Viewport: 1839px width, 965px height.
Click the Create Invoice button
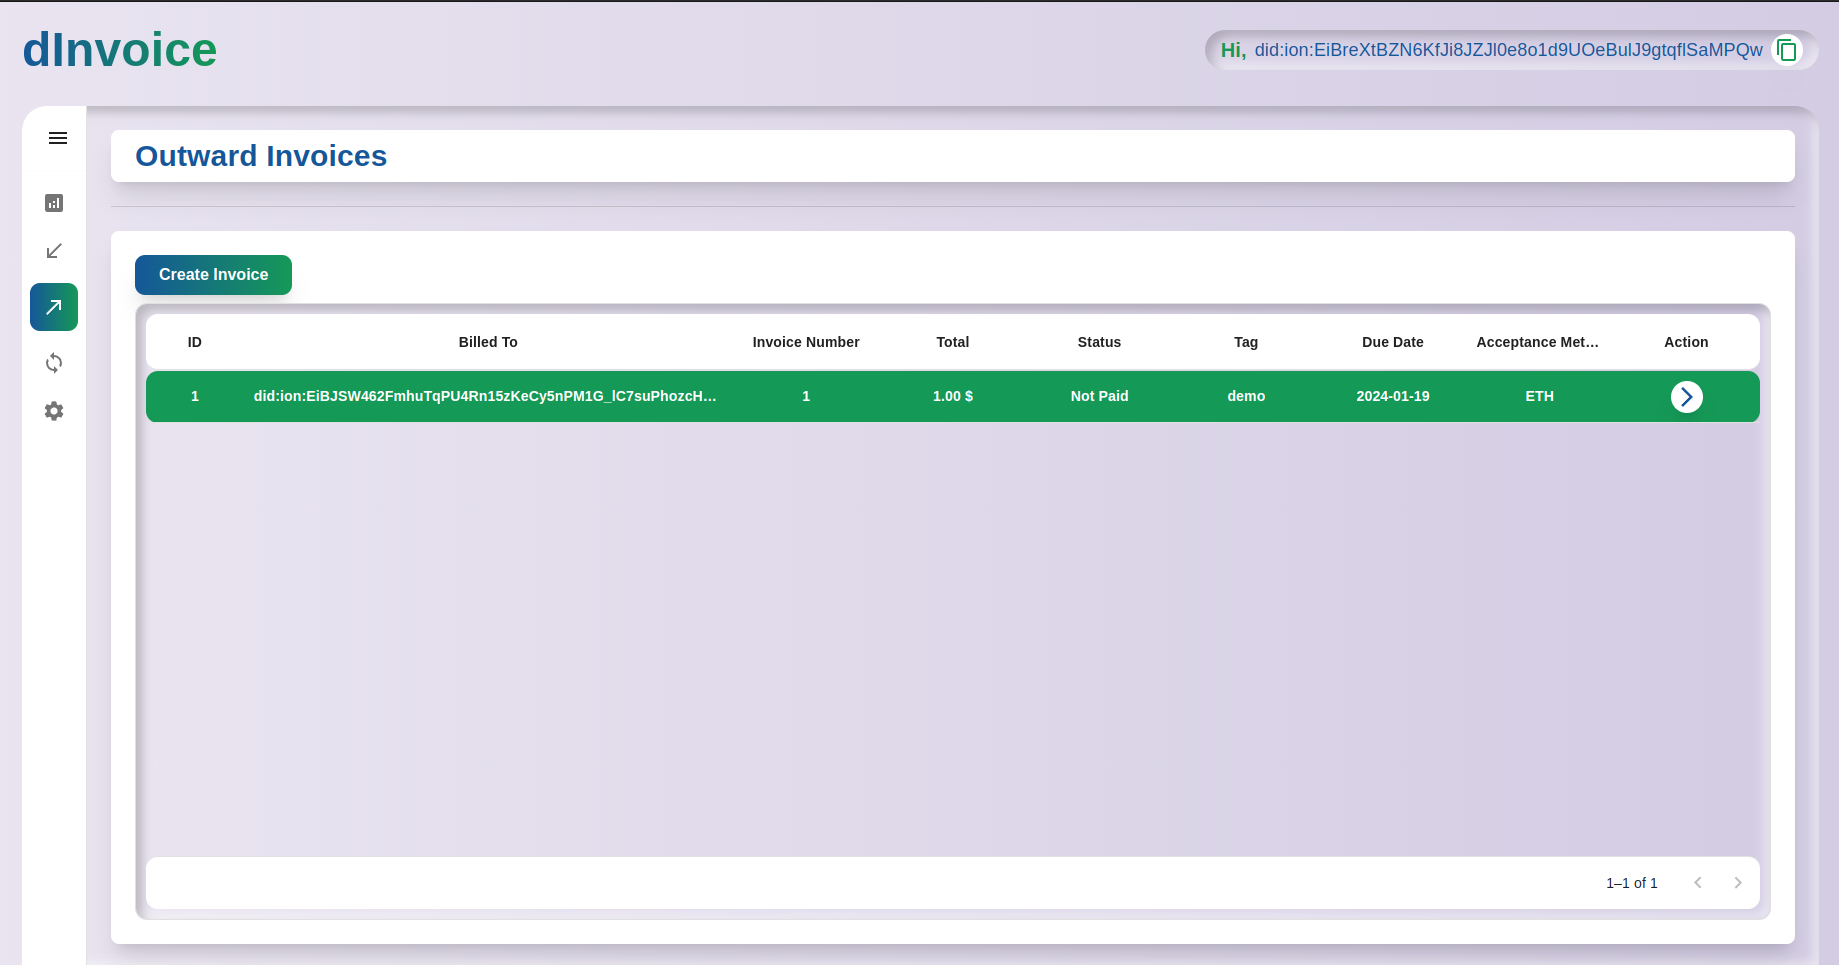(x=213, y=275)
